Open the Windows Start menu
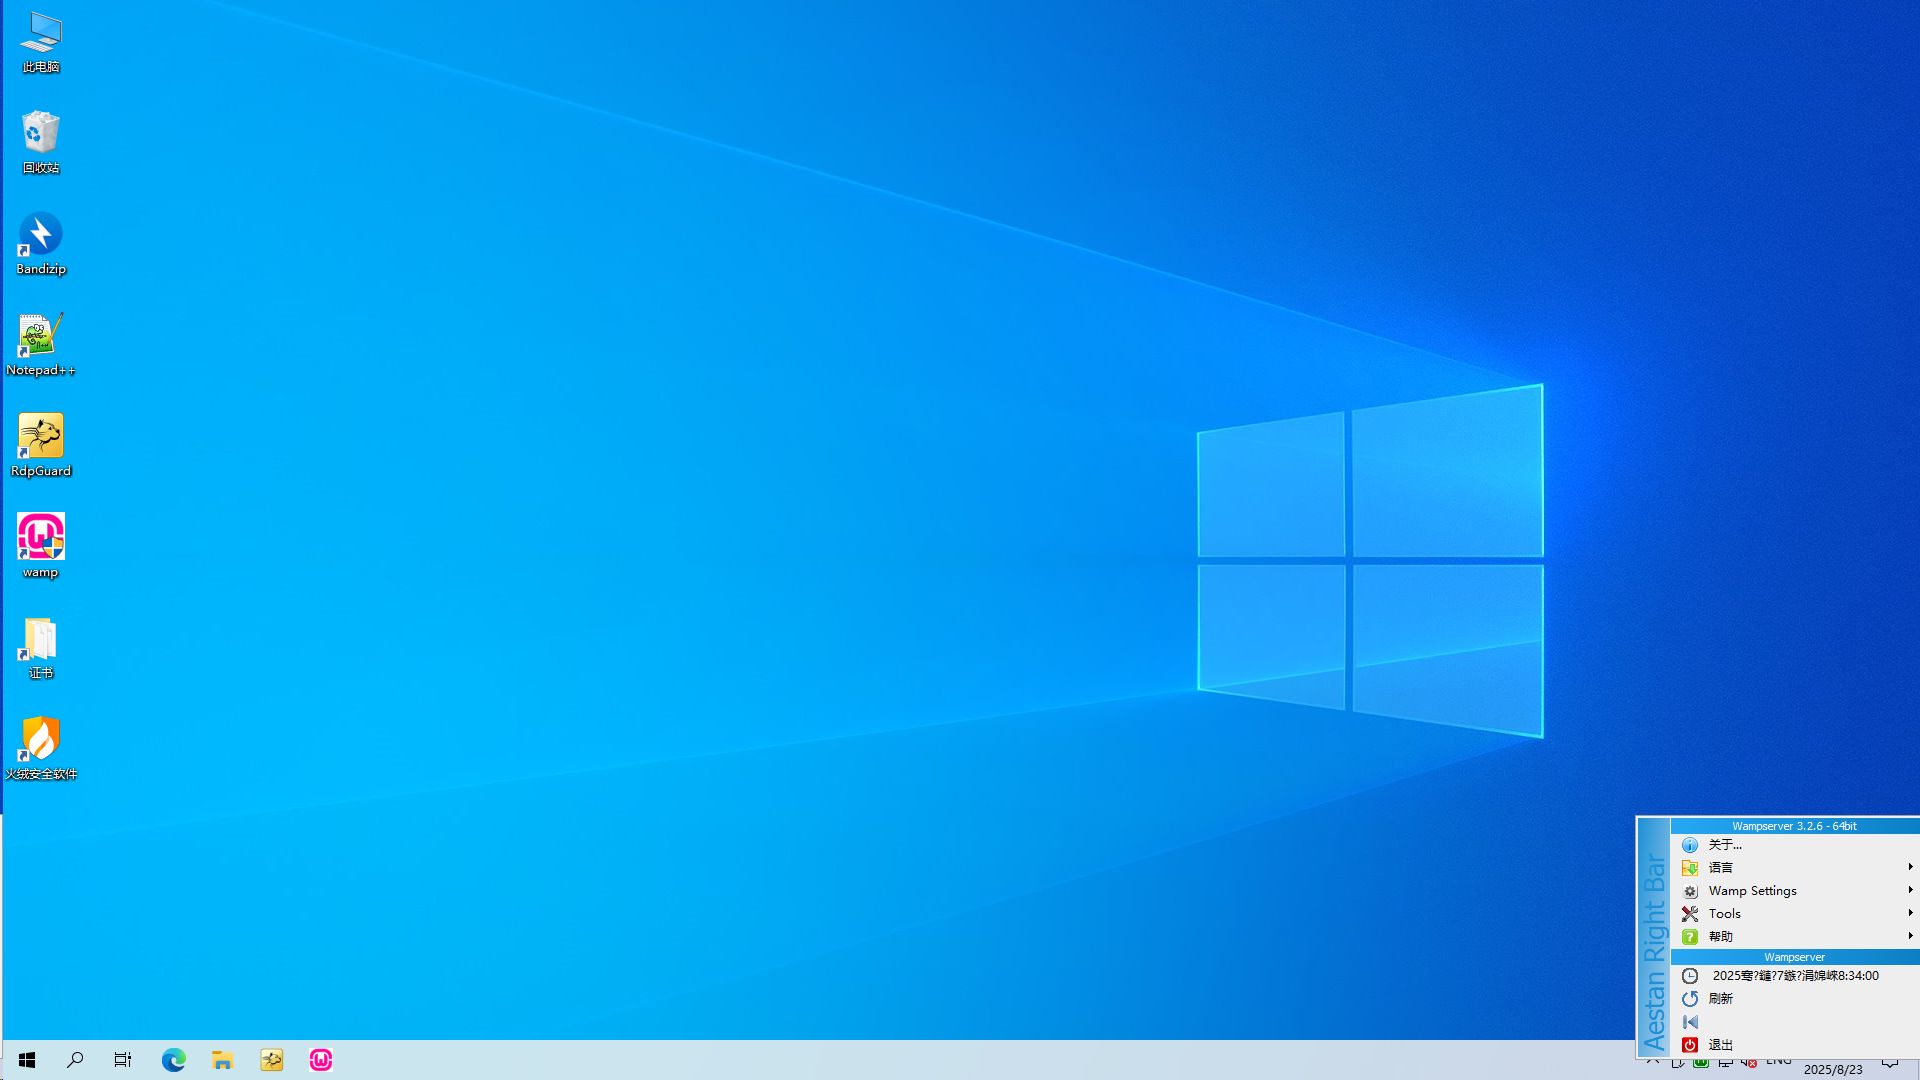 pyautogui.click(x=27, y=1060)
